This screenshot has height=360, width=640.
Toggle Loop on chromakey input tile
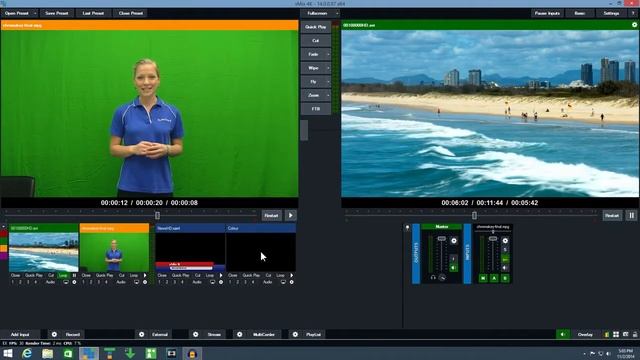click(x=133, y=276)
